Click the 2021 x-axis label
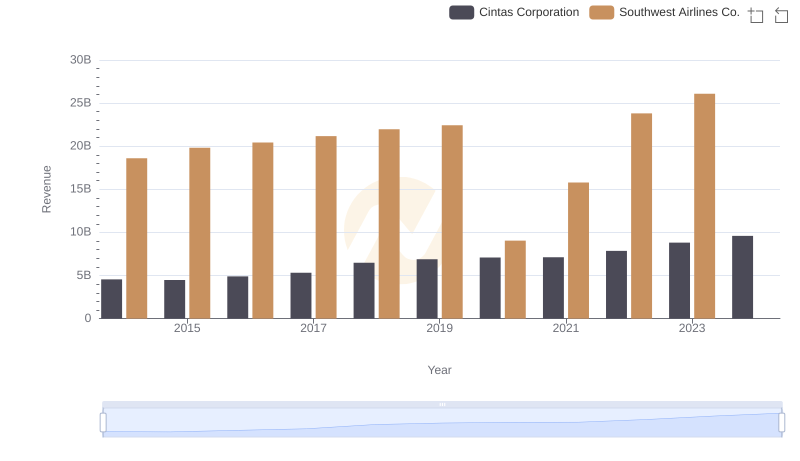Screen dimensions: 800x461 pyautogui.click(x=566, y=328)
